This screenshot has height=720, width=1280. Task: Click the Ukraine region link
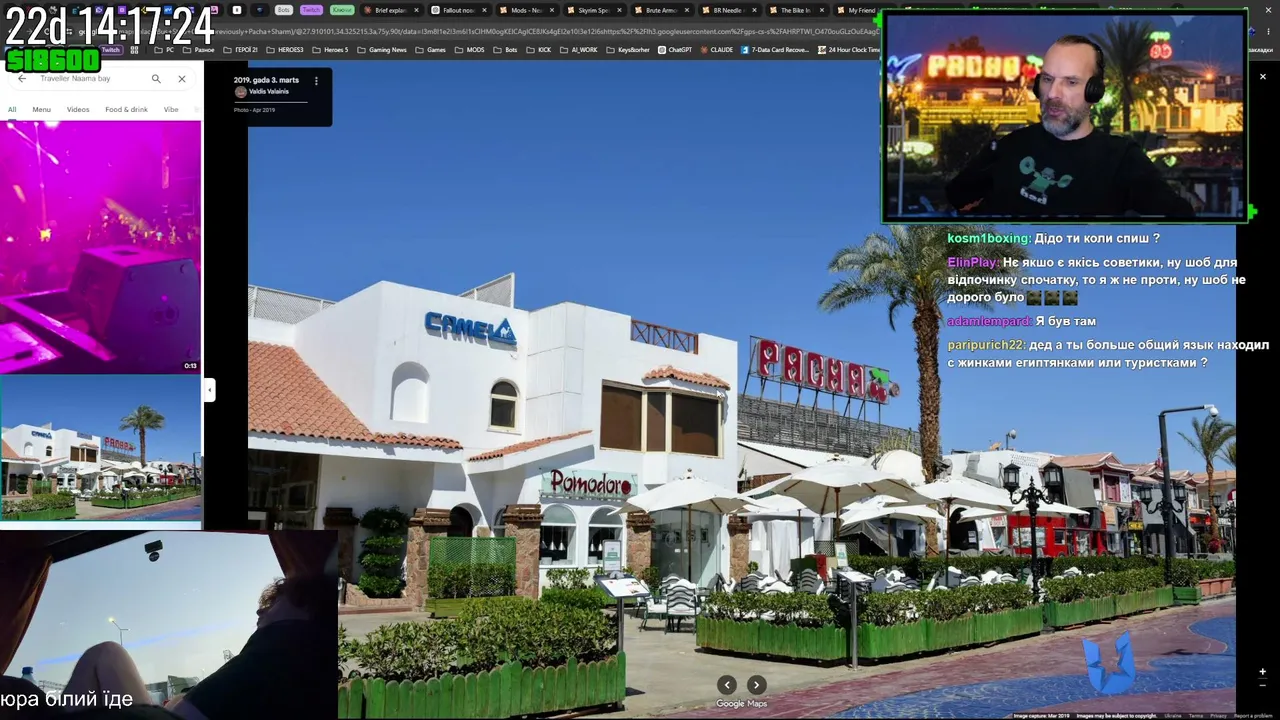click(1172, 716)
